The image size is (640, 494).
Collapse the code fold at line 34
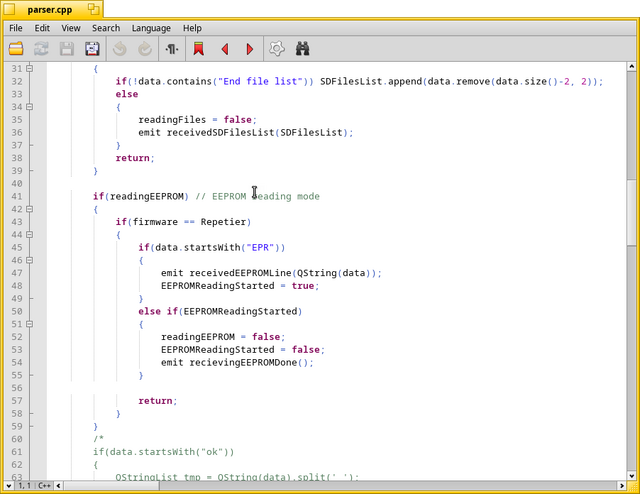point(29,107)
